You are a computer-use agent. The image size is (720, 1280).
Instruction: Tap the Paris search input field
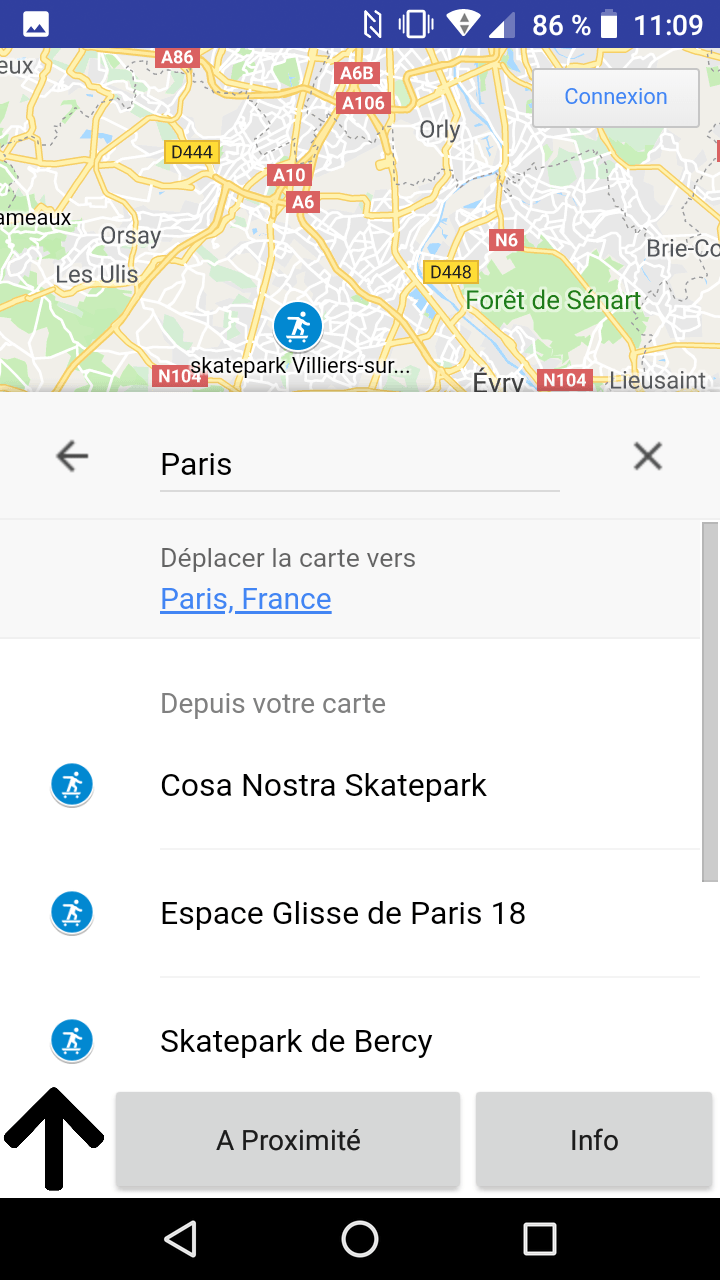[359, 464]
